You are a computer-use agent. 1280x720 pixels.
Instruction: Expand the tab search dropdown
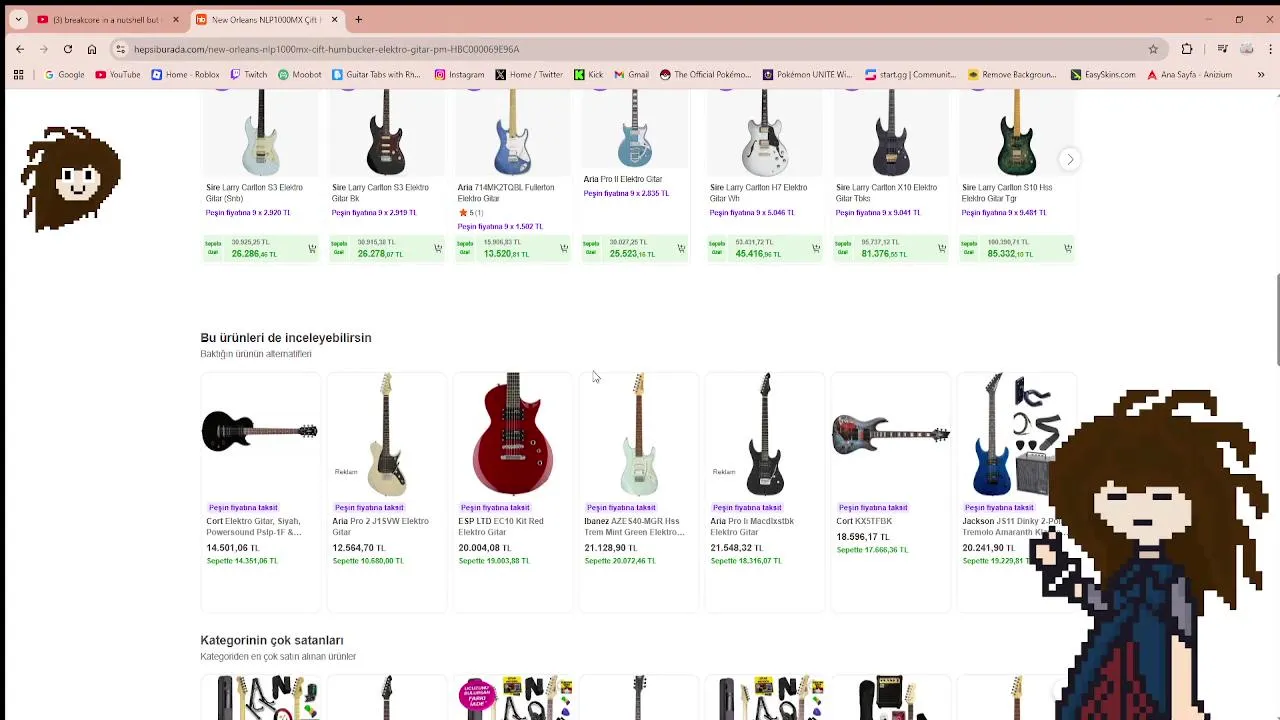point(18,19)
